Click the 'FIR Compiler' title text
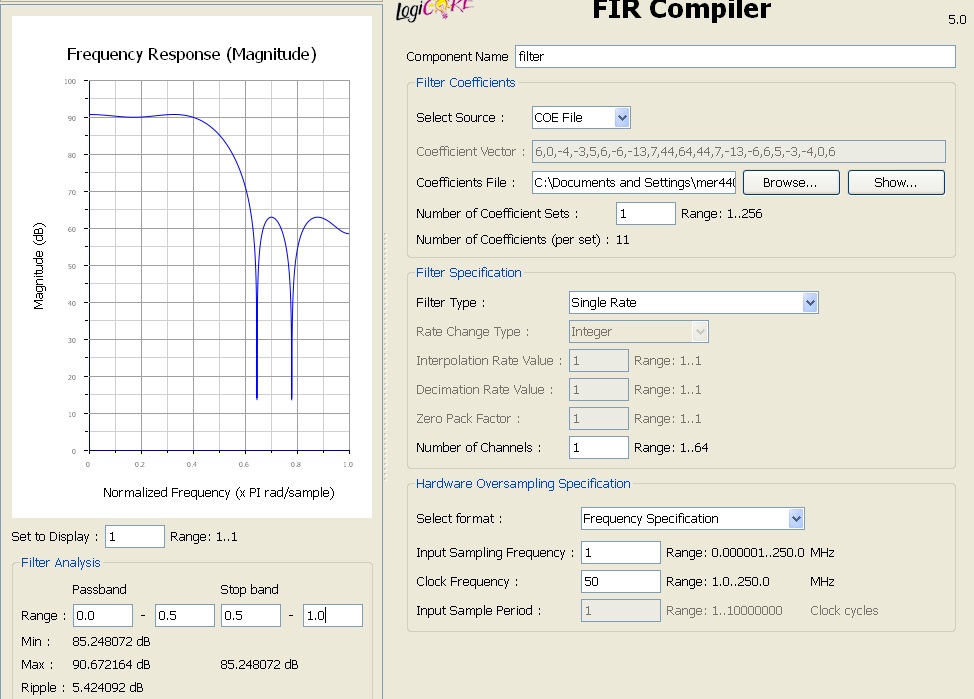 681,10
